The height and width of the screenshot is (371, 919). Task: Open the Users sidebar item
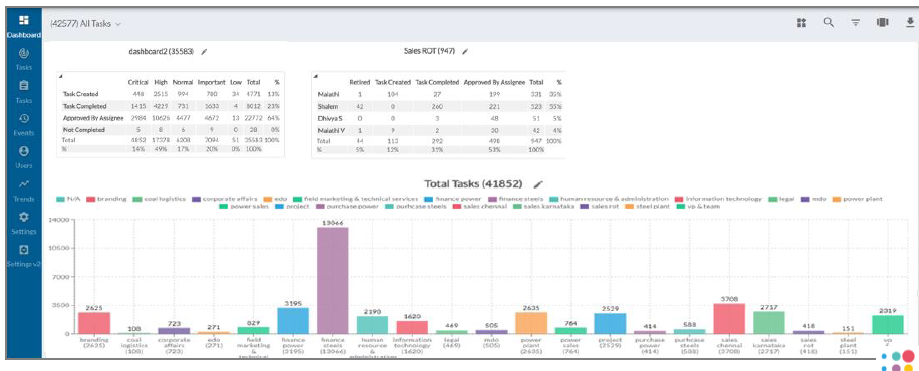coord(23,157)
